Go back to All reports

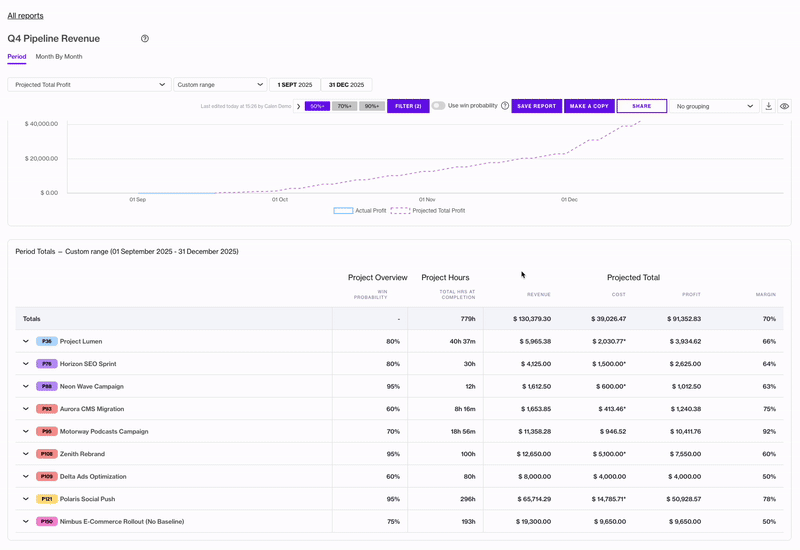[26, 16]
